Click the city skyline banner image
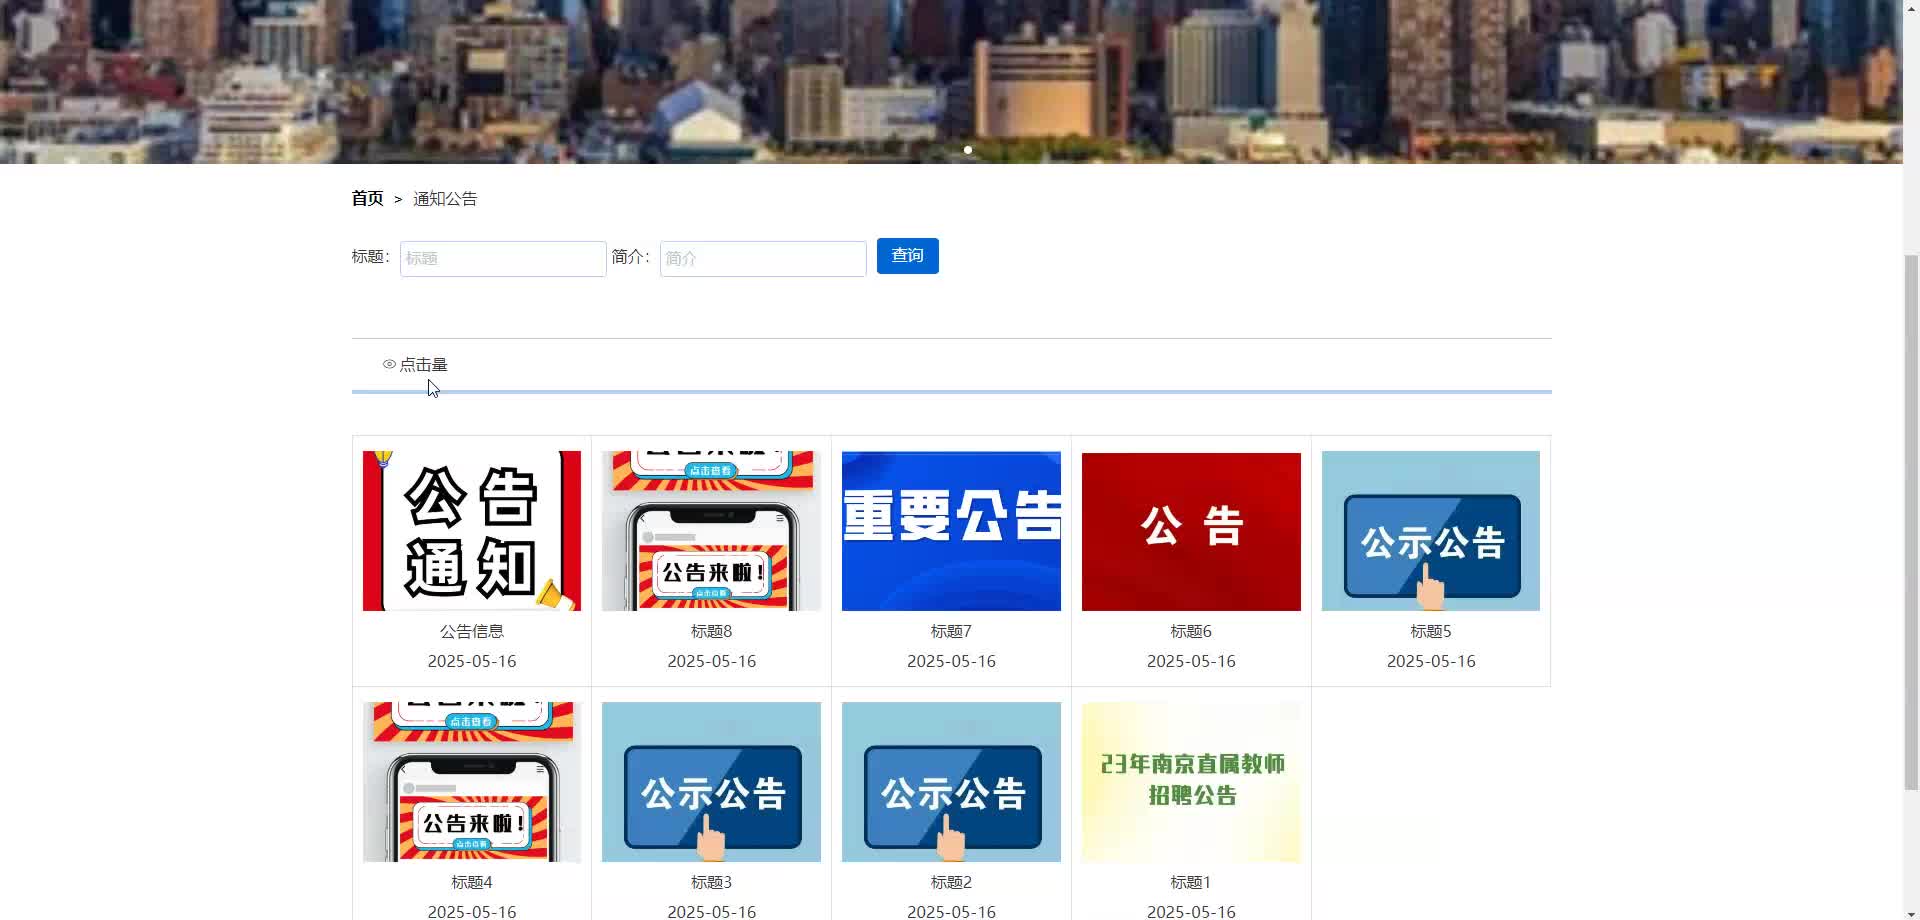Screen dimensions: 1920x920 point(951,80)
